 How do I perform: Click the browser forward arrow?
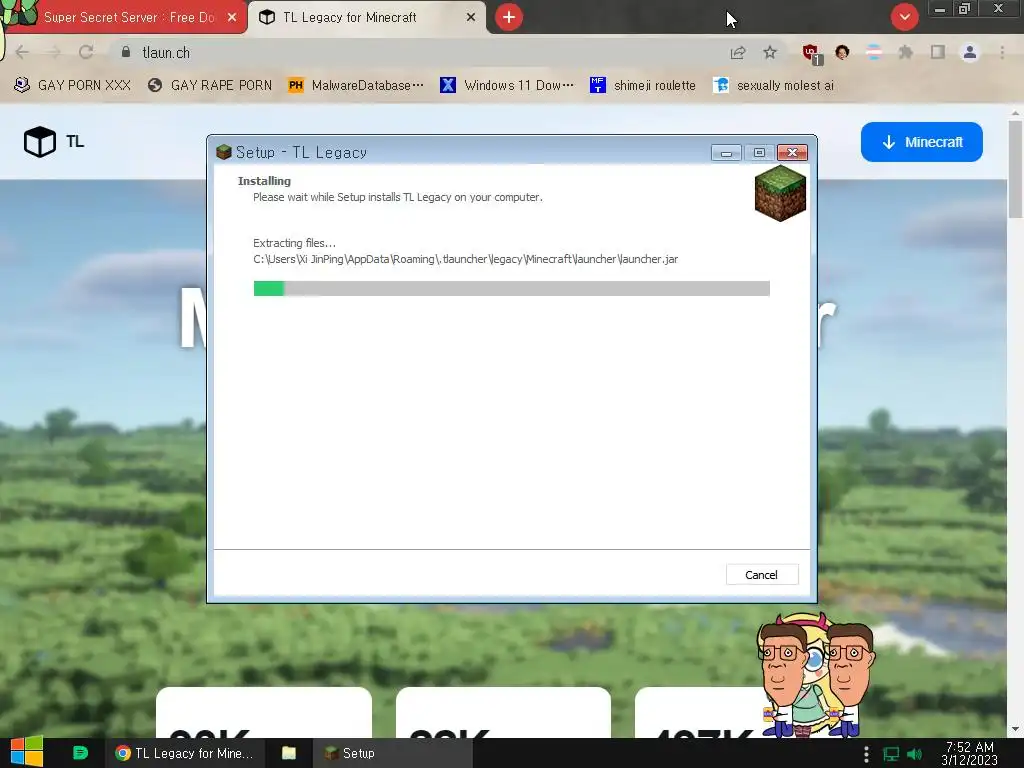coord(54,52)
